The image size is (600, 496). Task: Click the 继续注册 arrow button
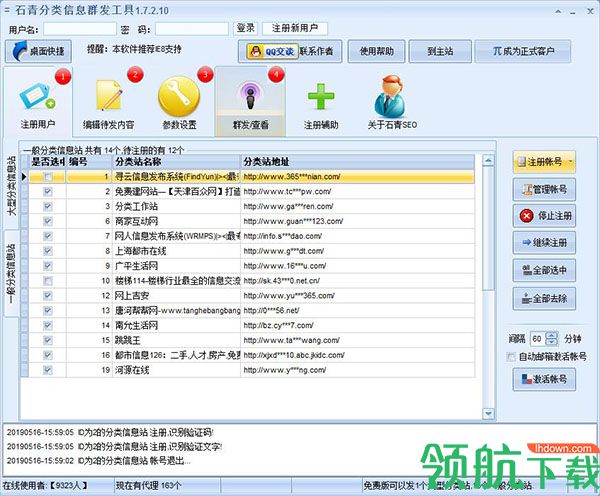[544, 243]
